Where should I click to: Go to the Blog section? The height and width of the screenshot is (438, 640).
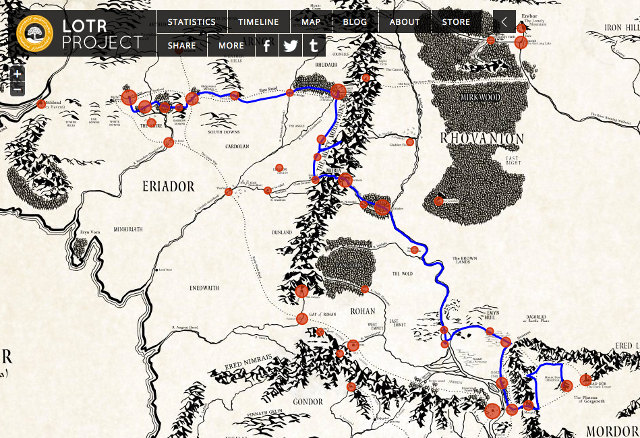point(355,22)
